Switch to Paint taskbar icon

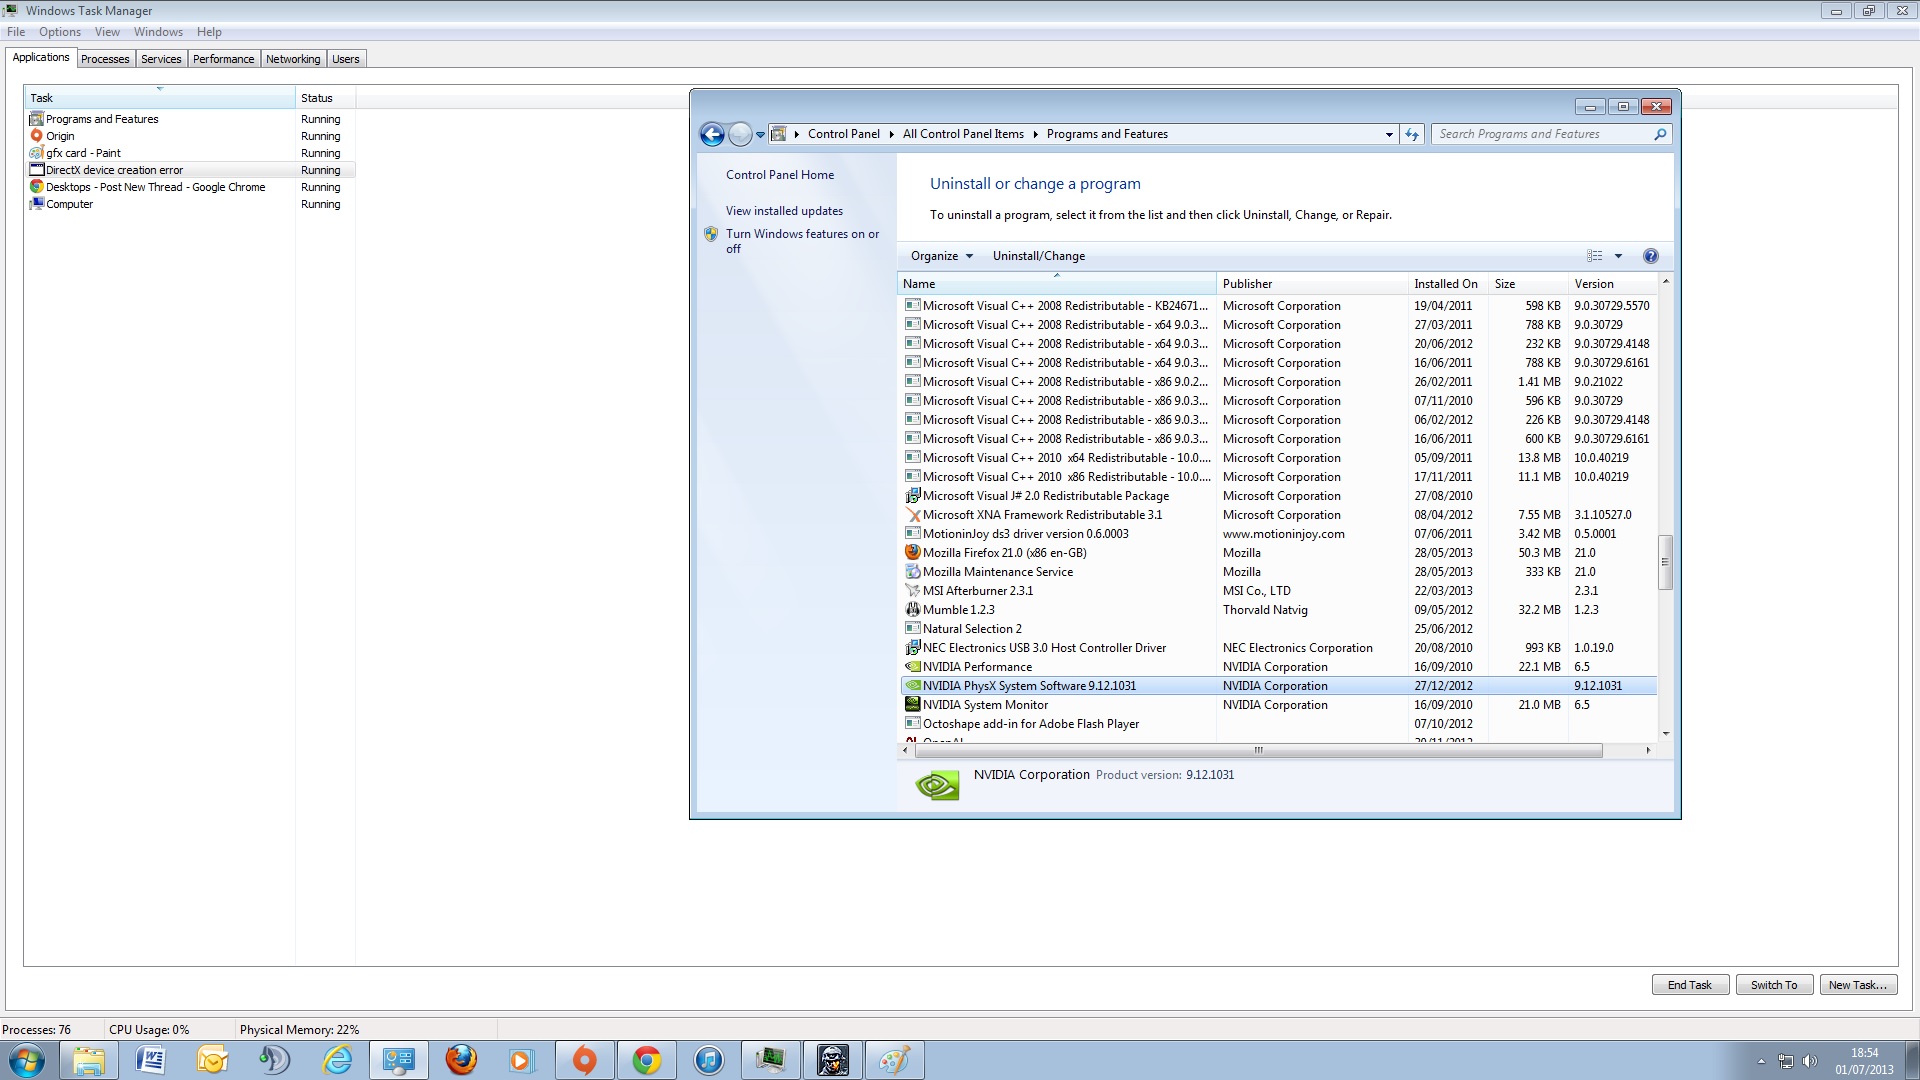895,1060
